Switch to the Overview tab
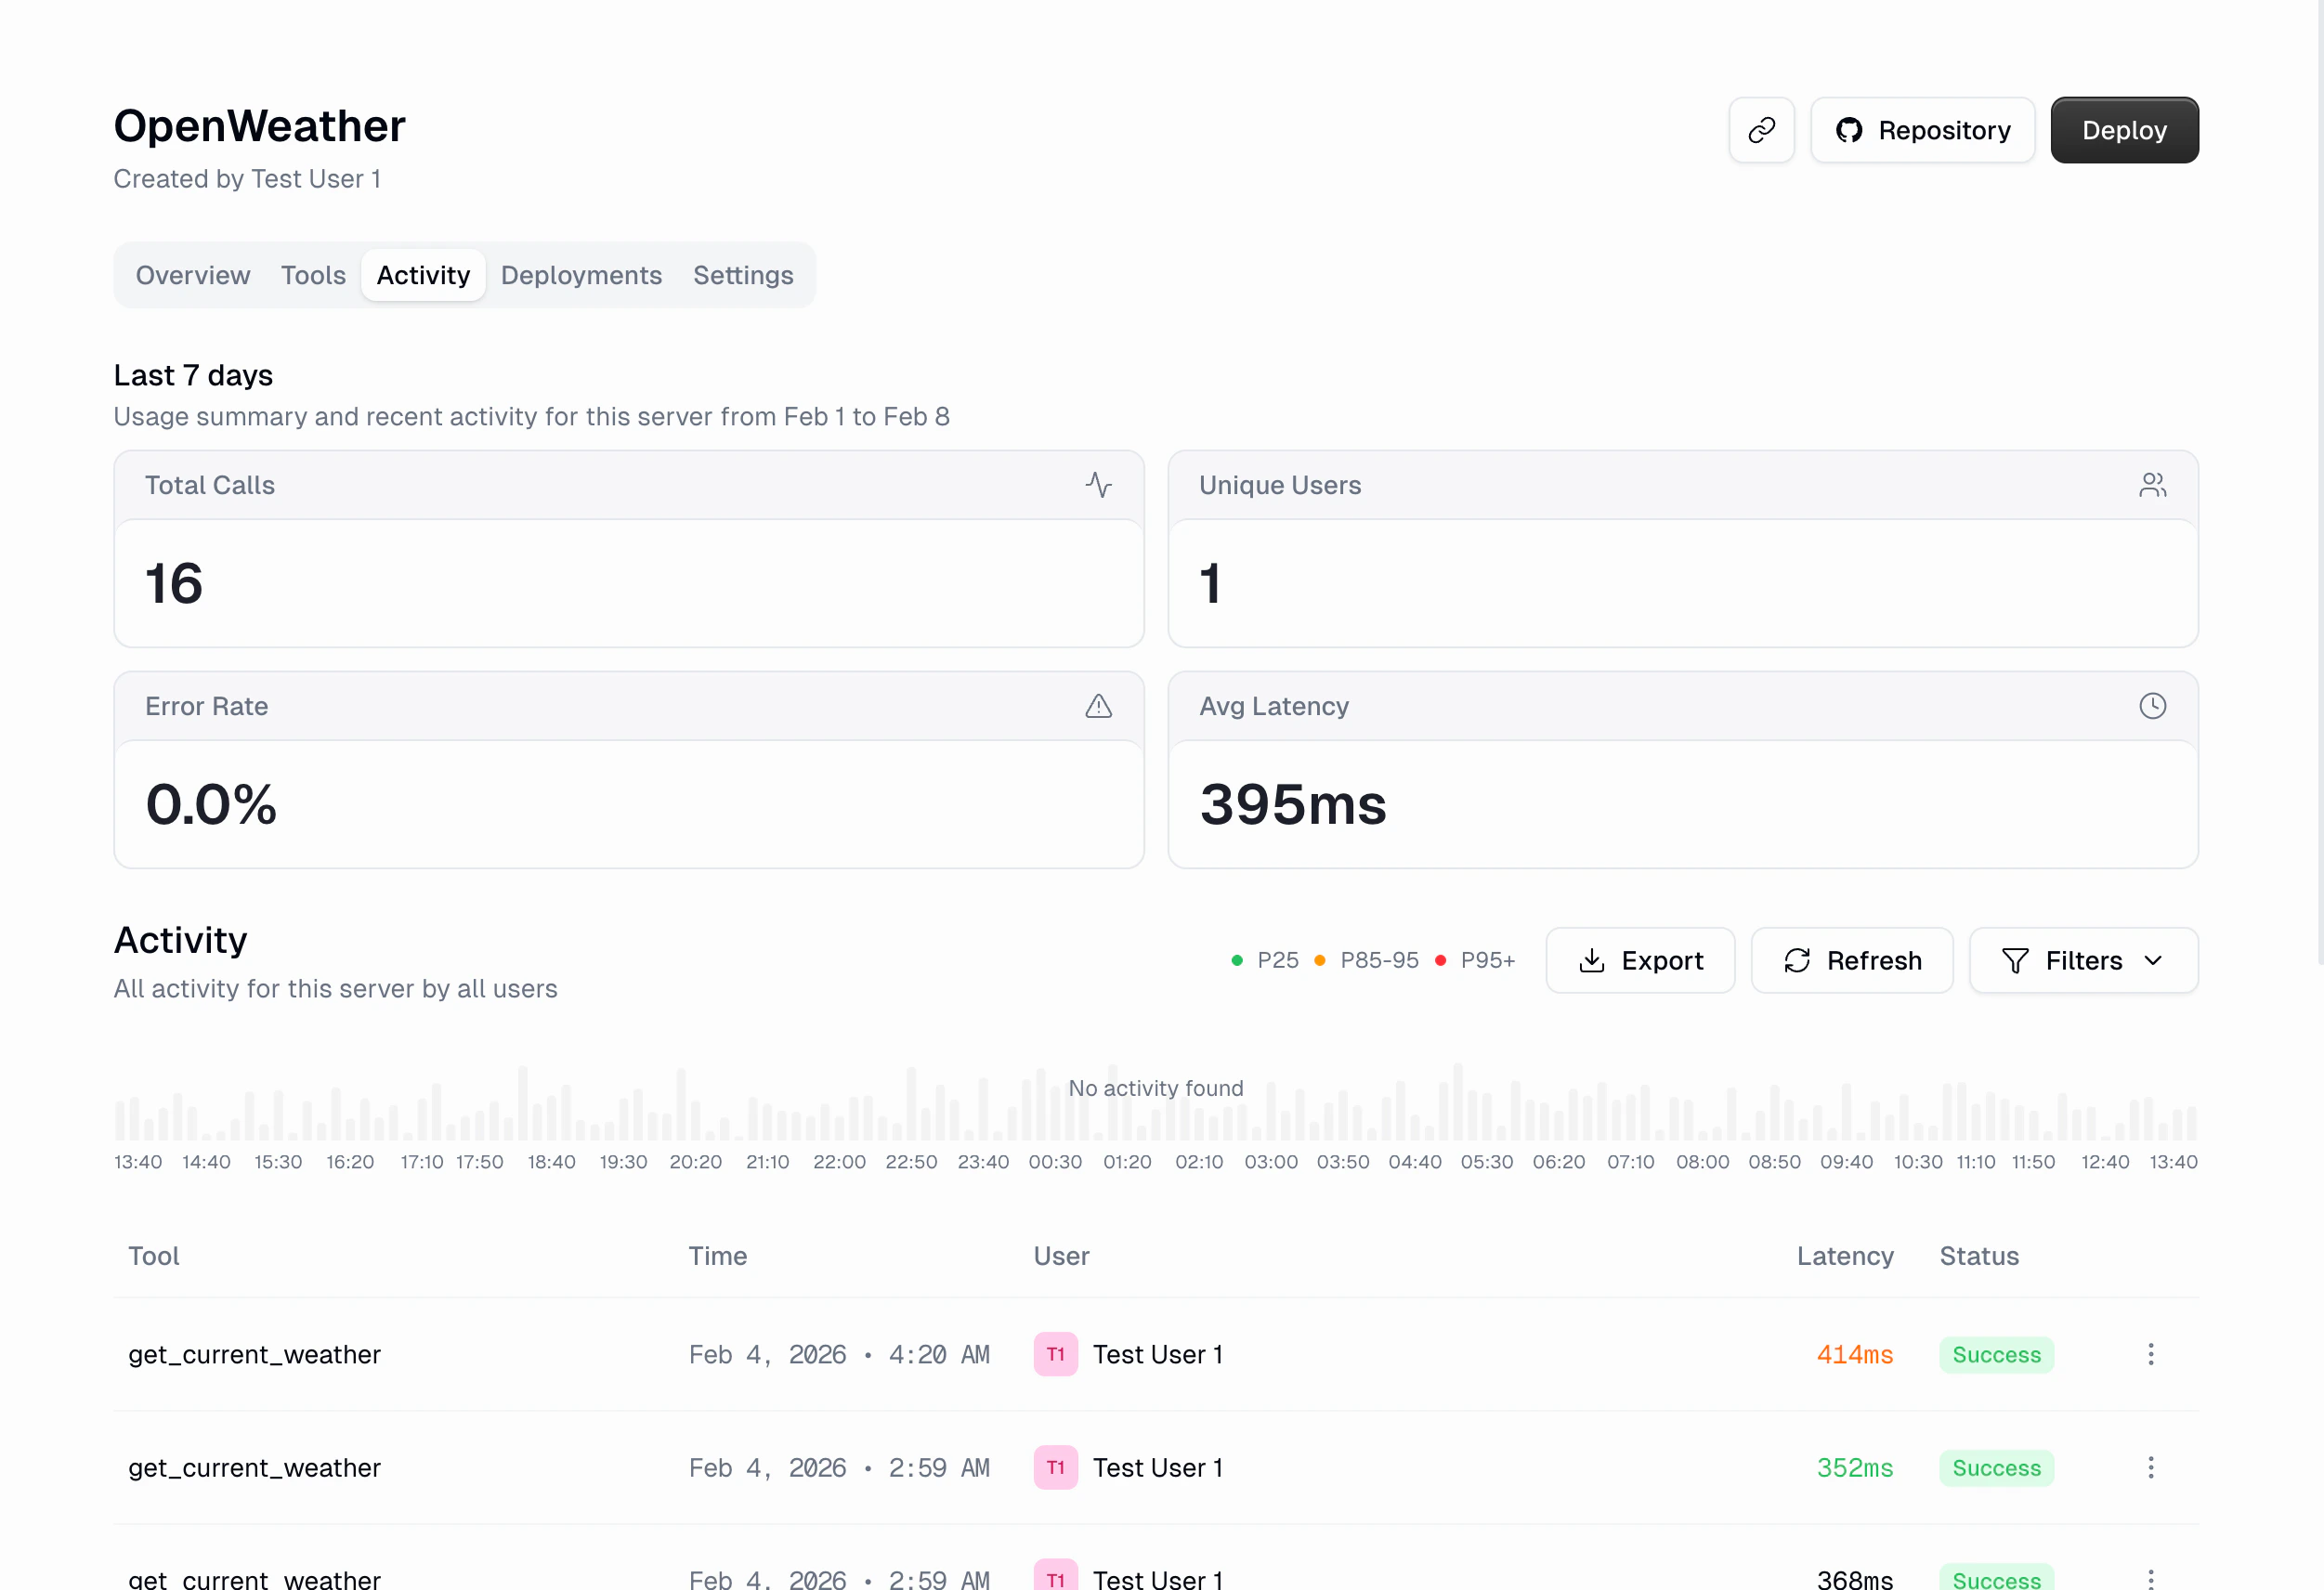The height and width of the screenshot is (1590, 2324). 192,275
